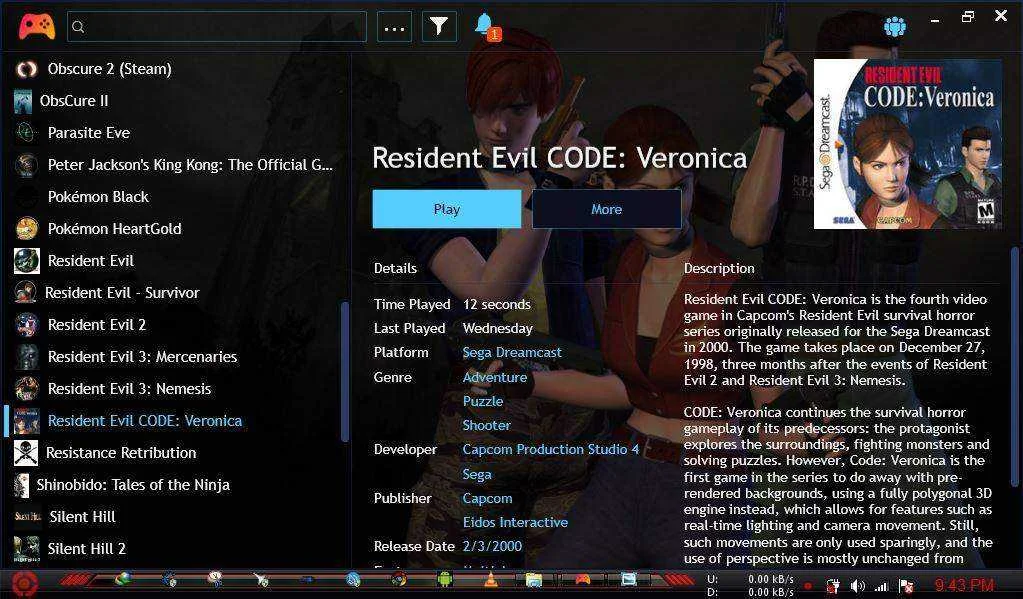Open Chrome from the taskbar
1023x599 pixels.
[399, 579]
